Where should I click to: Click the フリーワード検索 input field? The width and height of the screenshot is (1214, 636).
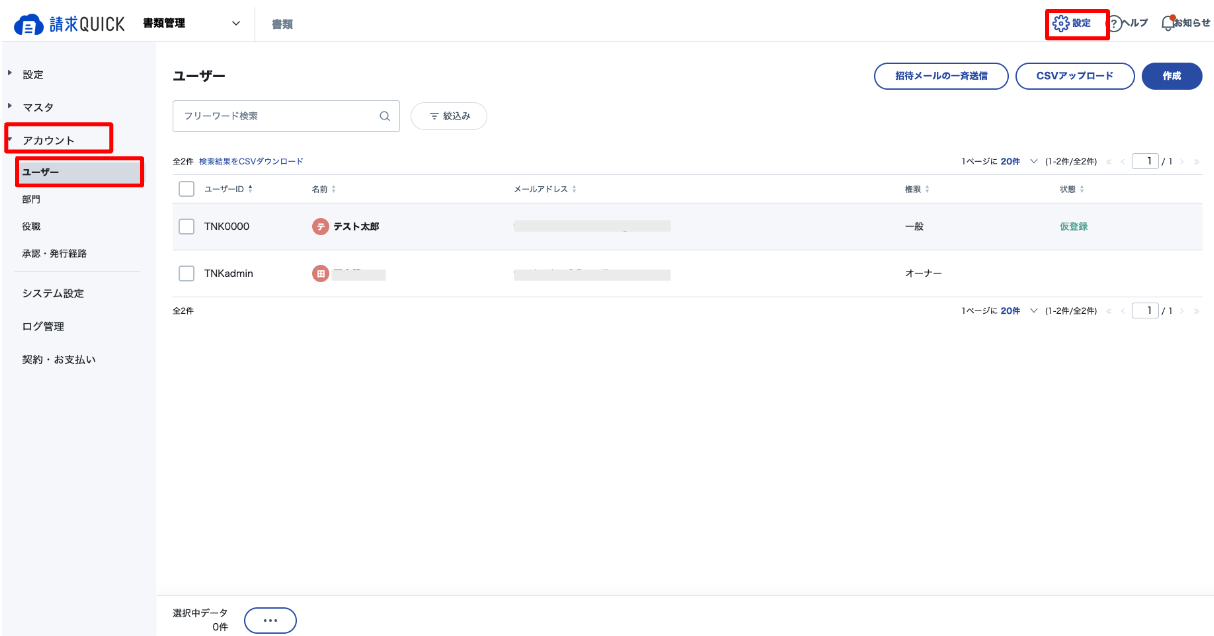[x=286, y=116]
